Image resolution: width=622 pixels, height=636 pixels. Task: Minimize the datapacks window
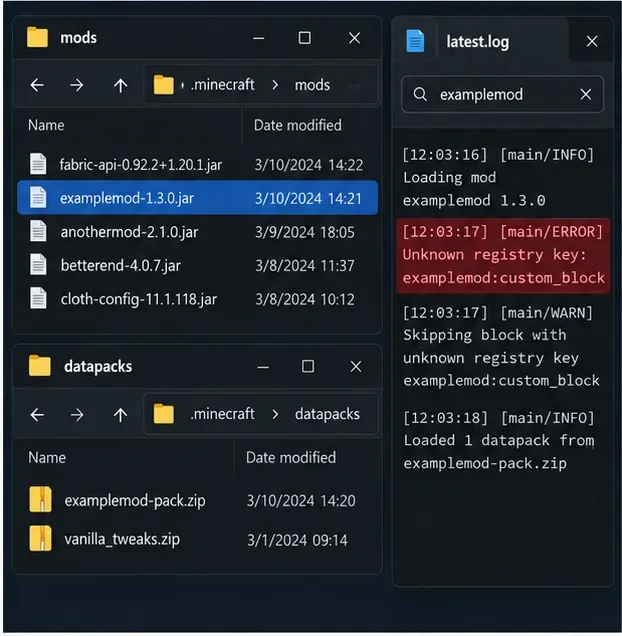[x=263, y=368]
